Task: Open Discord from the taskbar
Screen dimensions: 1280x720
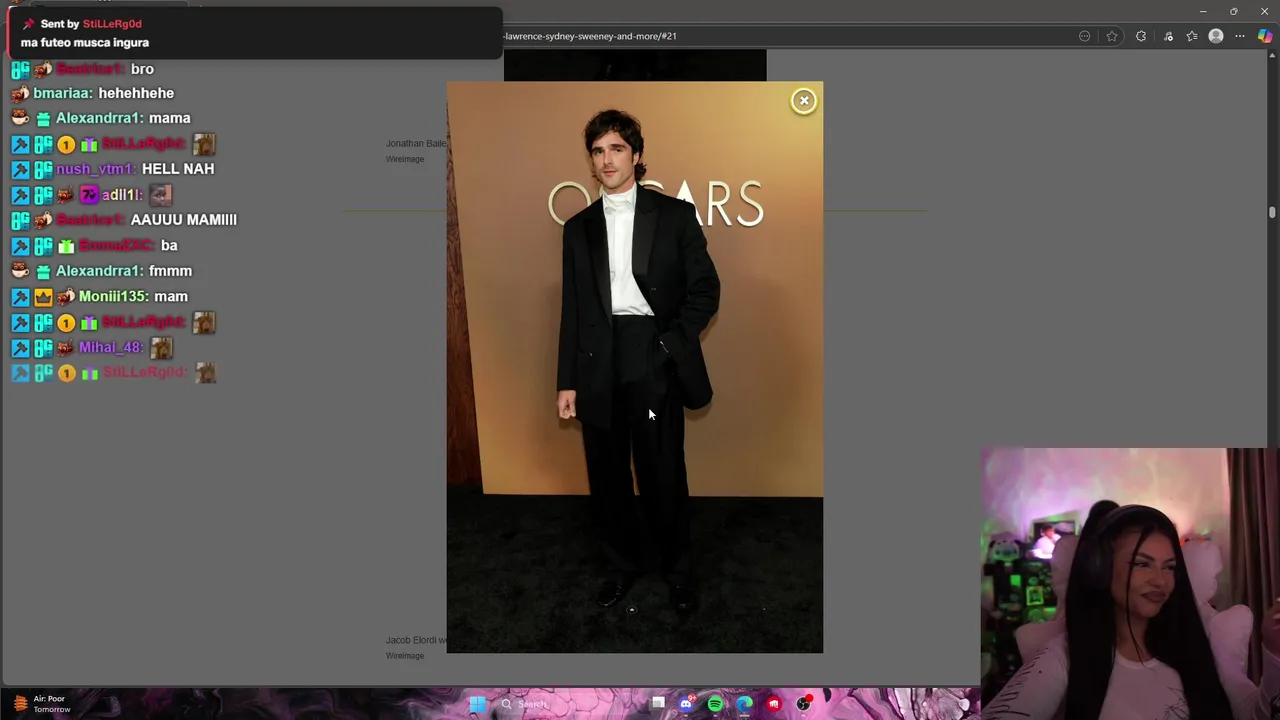Action: tap(686, 704)
